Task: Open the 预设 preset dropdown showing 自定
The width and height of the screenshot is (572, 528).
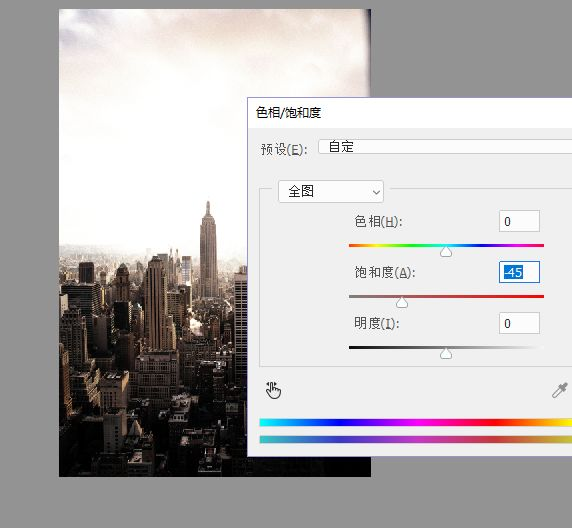Action: coord(445,147)
